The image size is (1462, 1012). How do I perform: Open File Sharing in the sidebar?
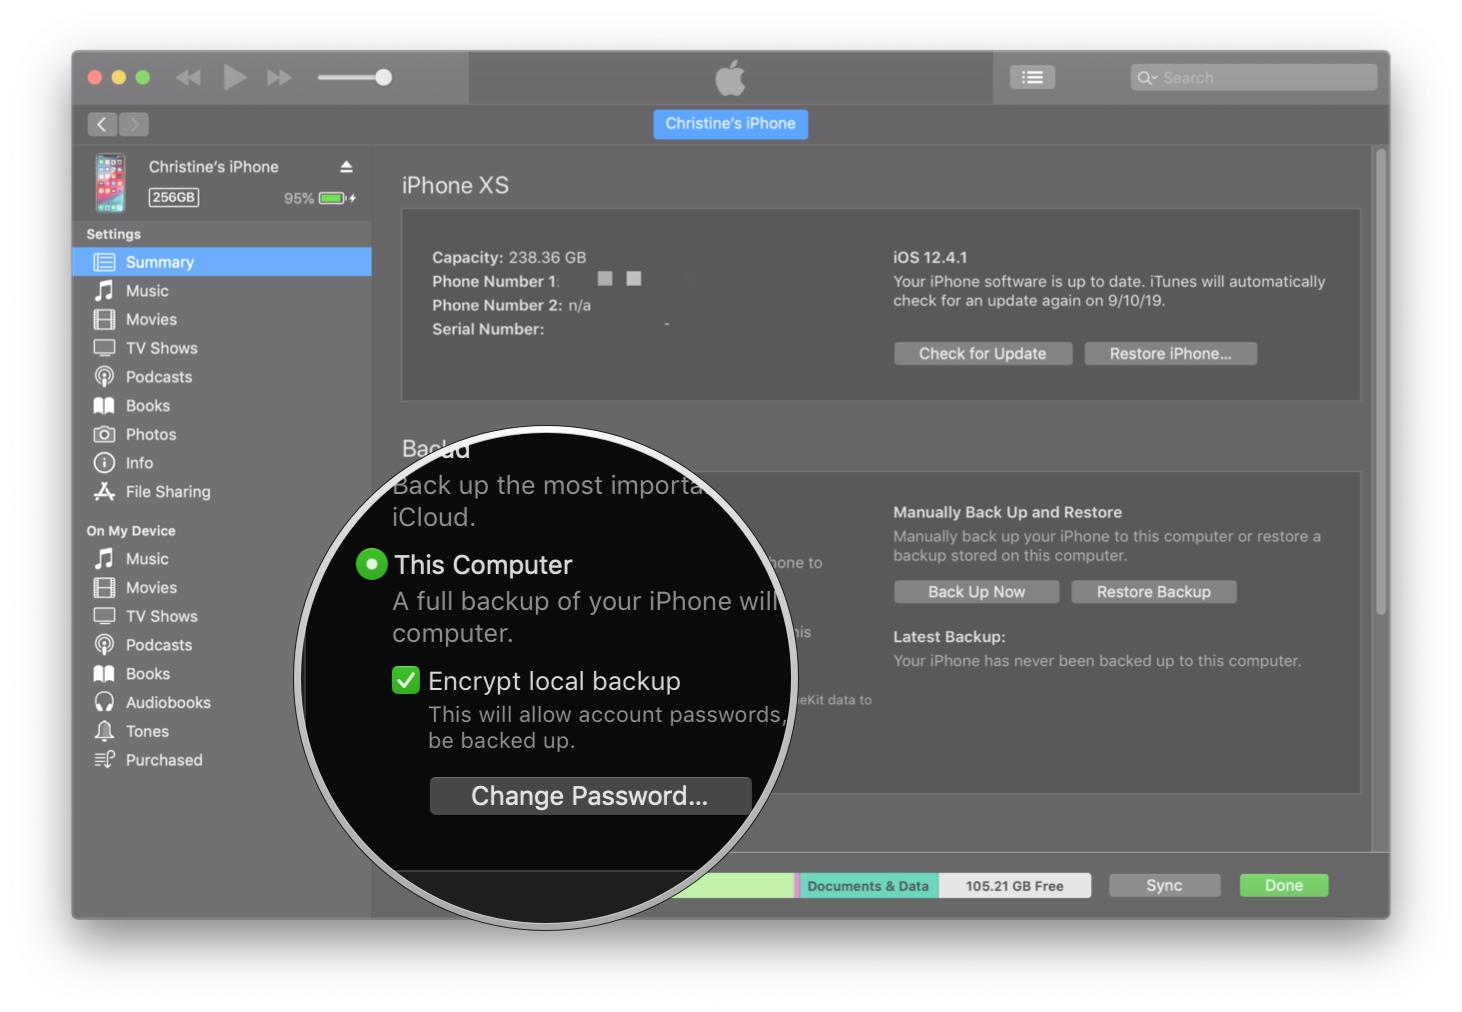click(x=167, y=492)
